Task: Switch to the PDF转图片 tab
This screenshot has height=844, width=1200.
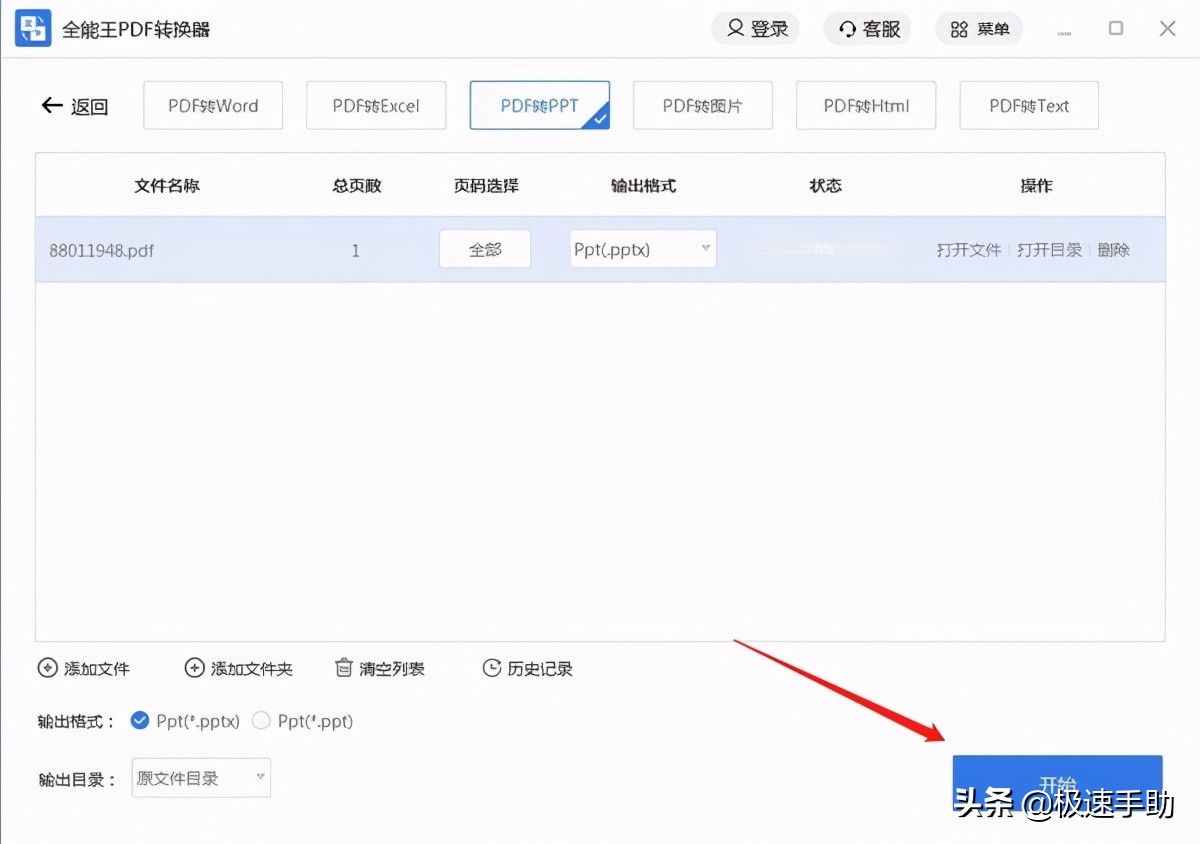Action: [x=702, y=105]
